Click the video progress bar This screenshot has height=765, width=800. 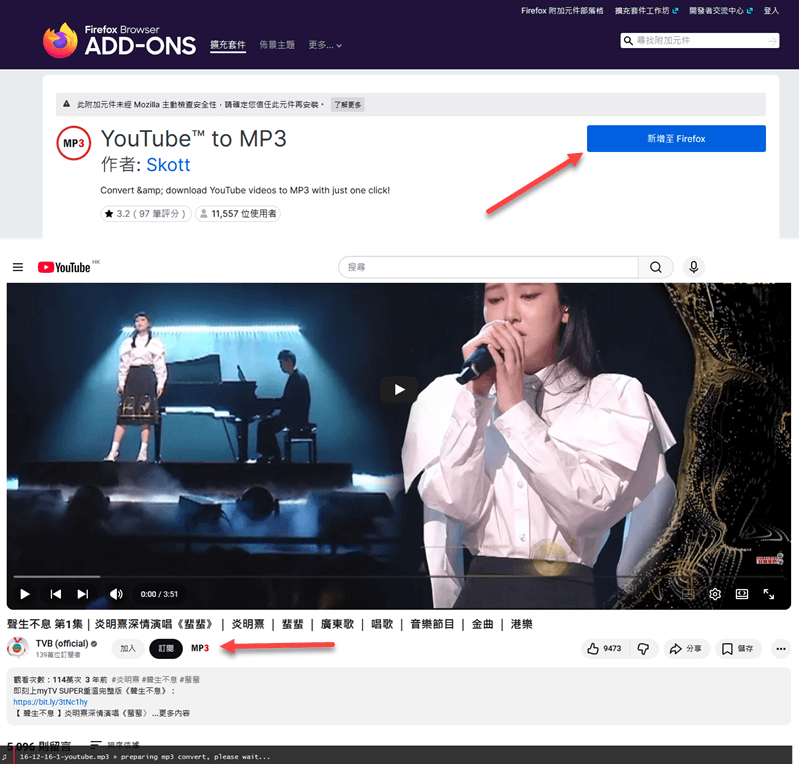click(x=398, y=577)
